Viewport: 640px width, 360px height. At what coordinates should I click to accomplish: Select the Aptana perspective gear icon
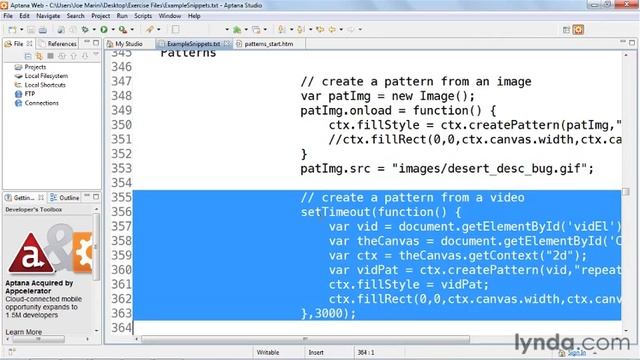click(578, 29)
